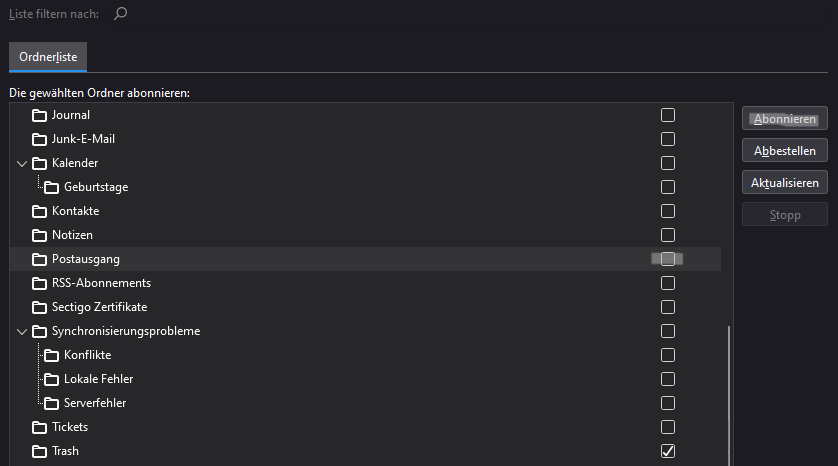Select the Ordnerliste tab

(x=48, y=57)
